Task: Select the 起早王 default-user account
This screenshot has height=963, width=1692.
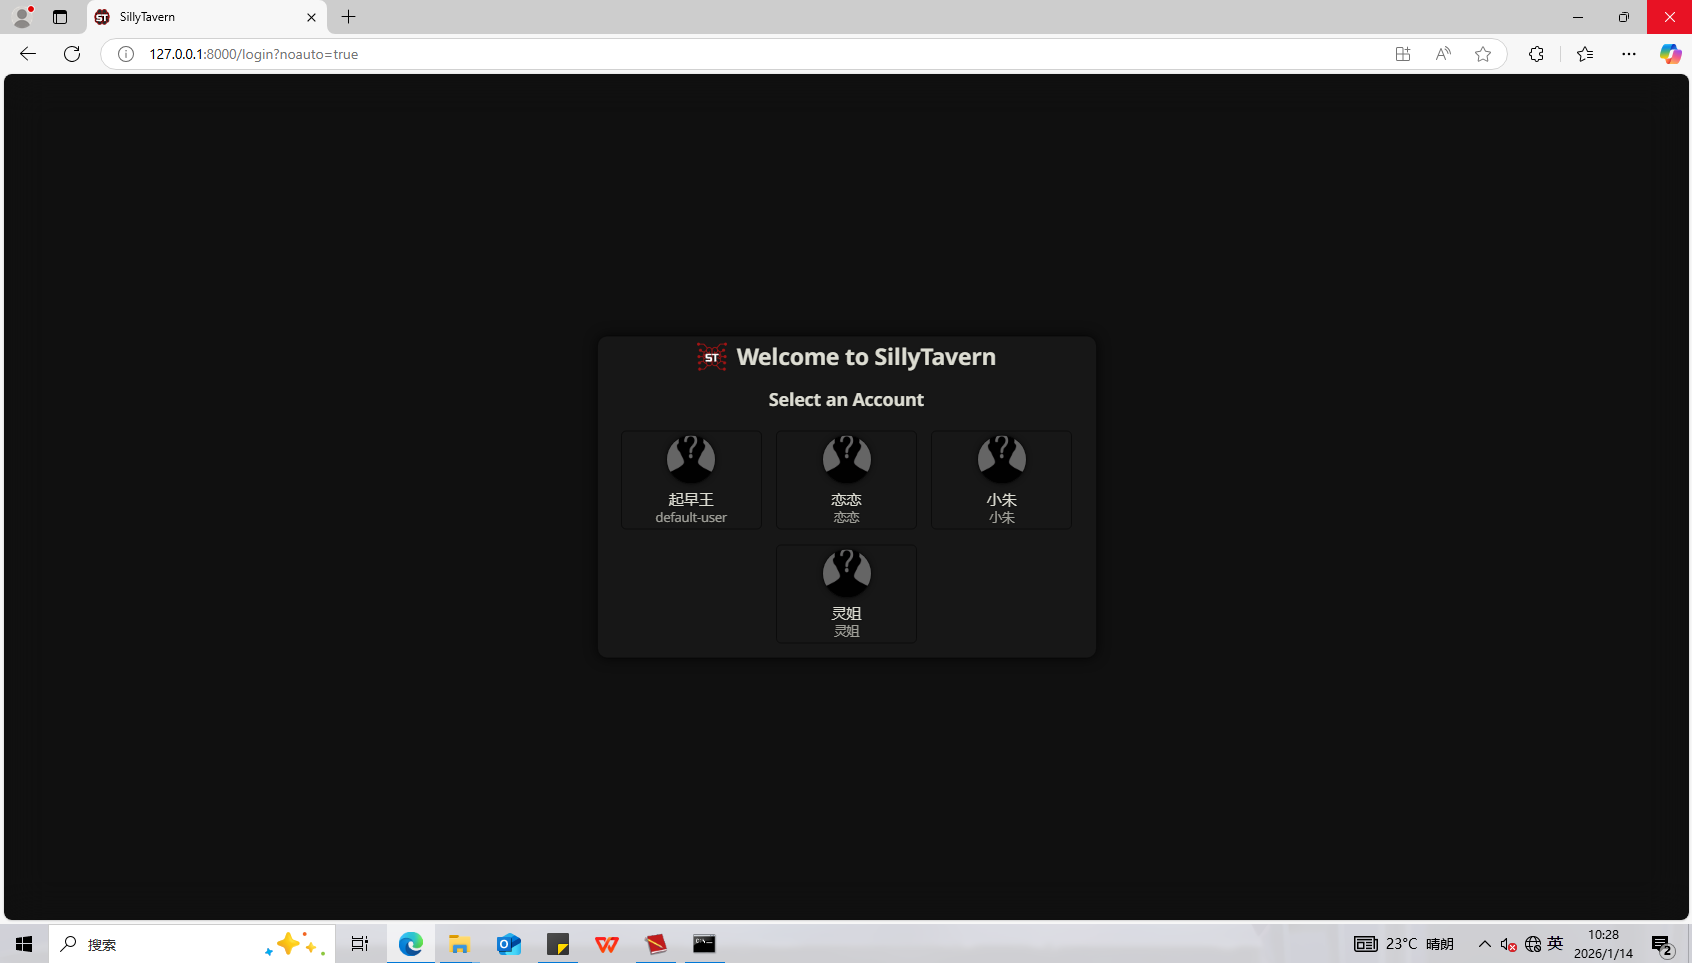Action: tap(691, 480)
